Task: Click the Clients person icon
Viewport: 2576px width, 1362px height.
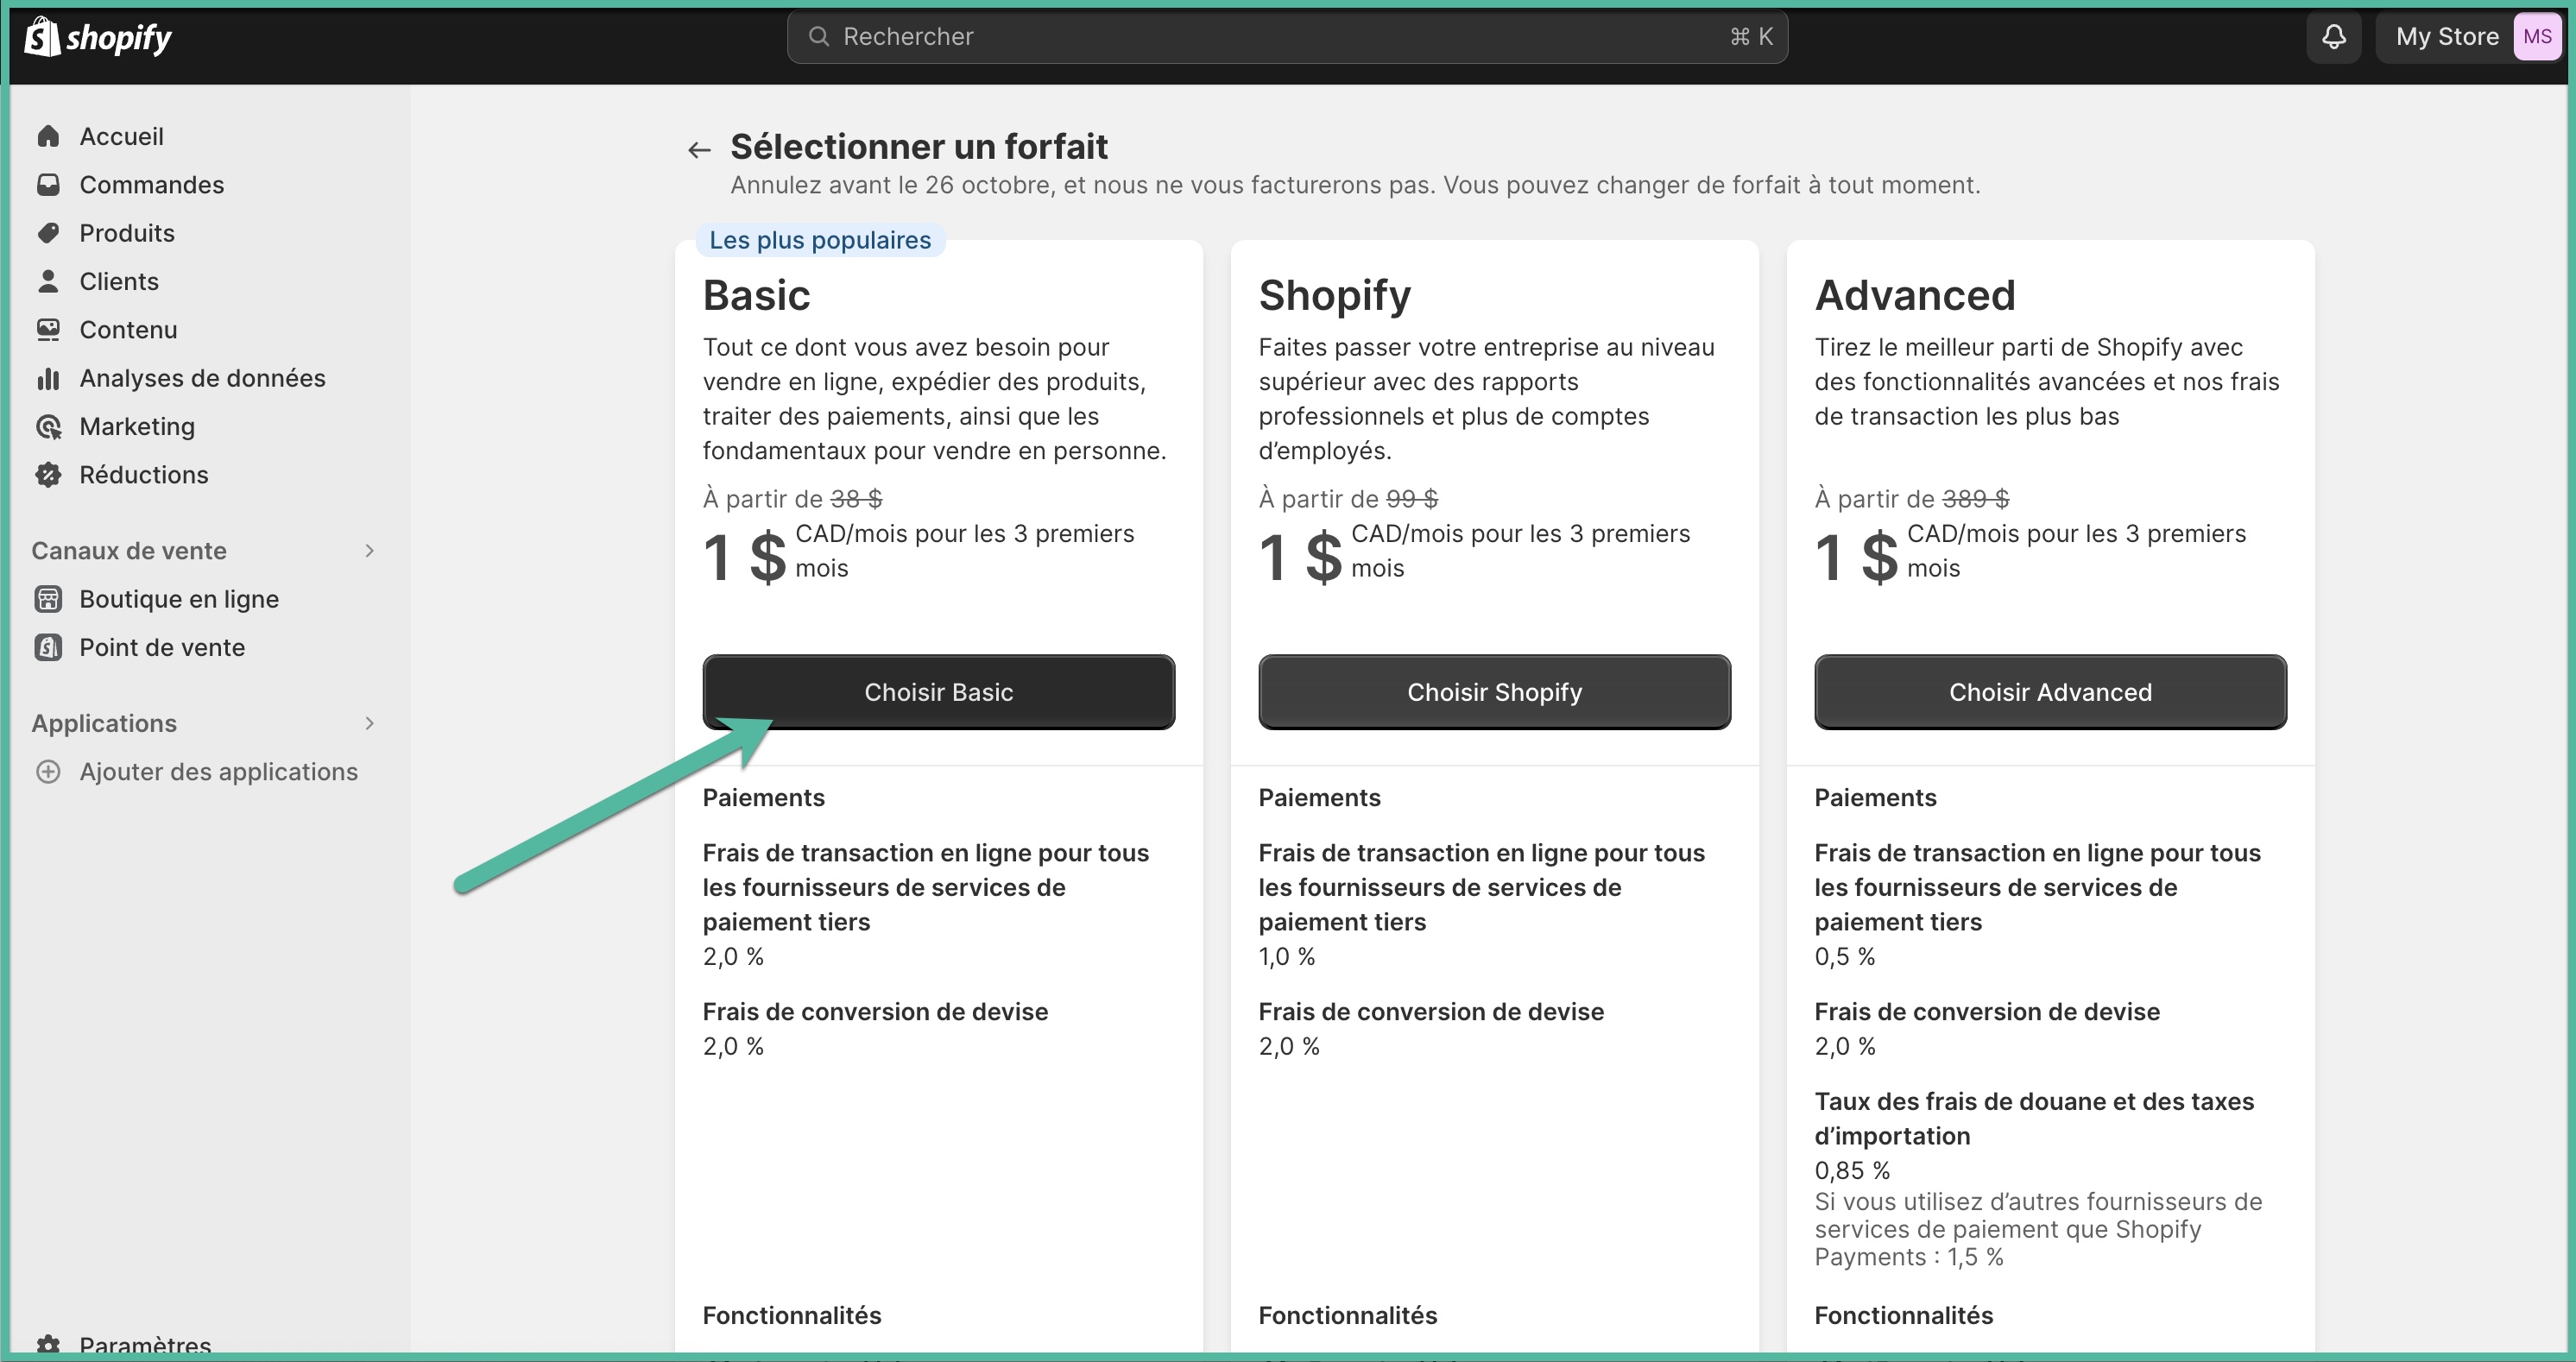Action: coord(48,281)
